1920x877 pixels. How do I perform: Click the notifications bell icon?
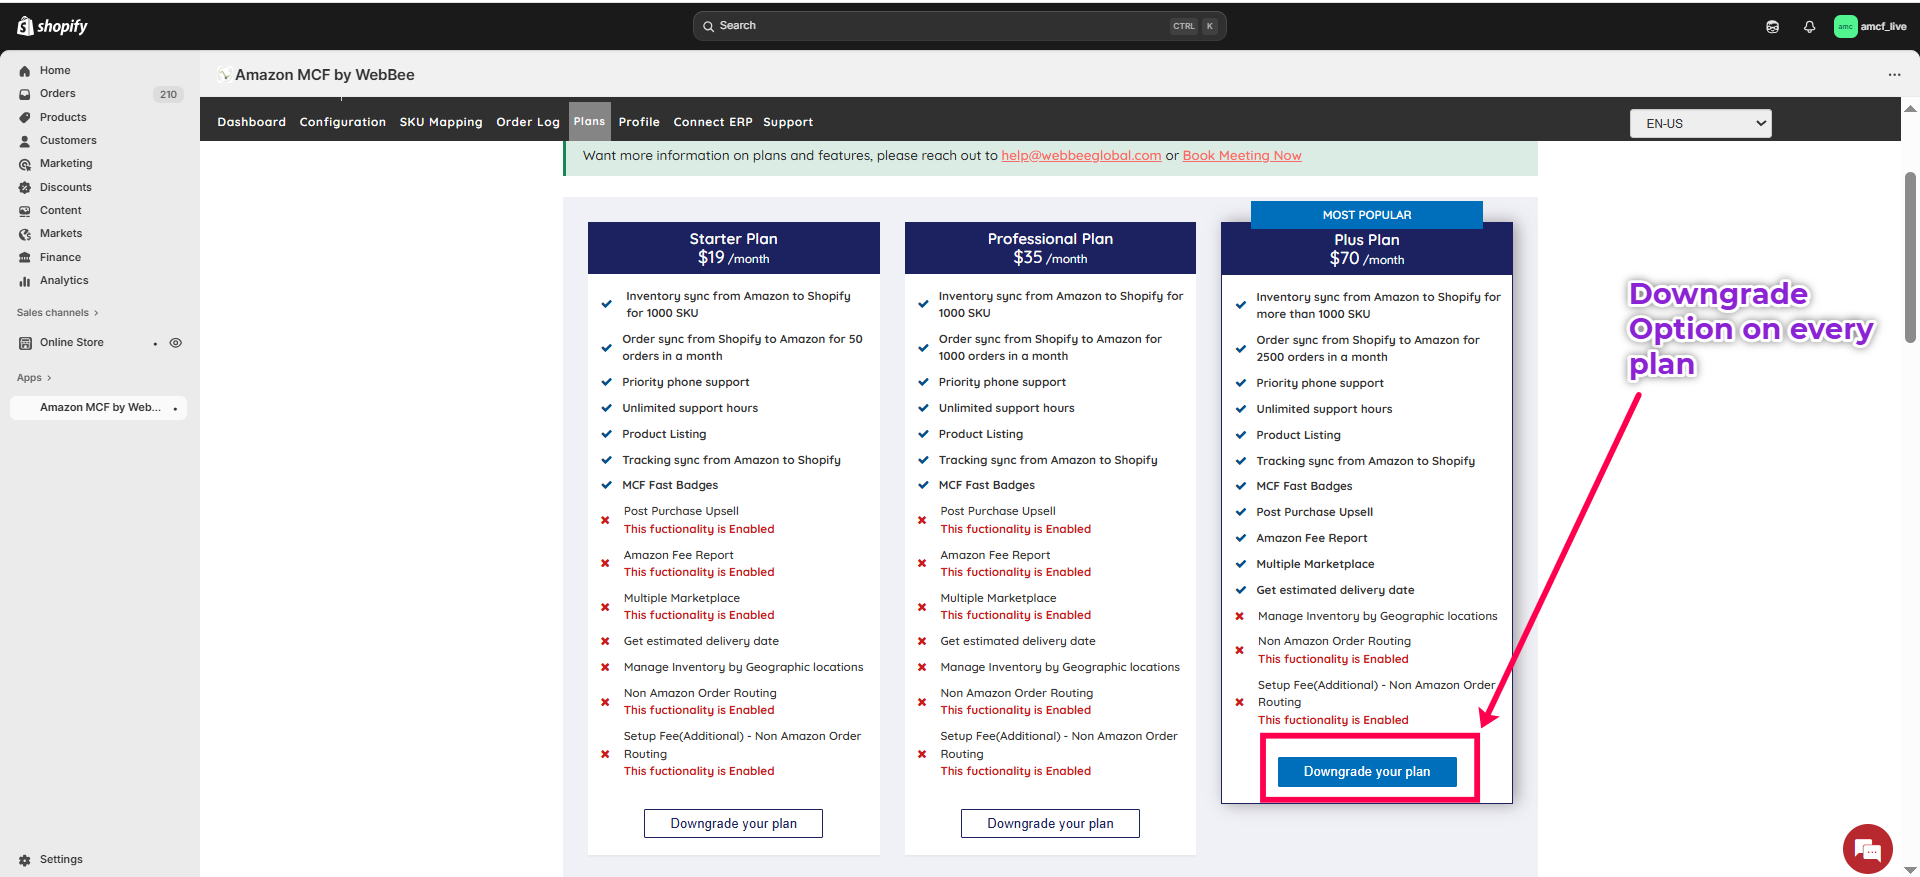[x=1809, y=27]
